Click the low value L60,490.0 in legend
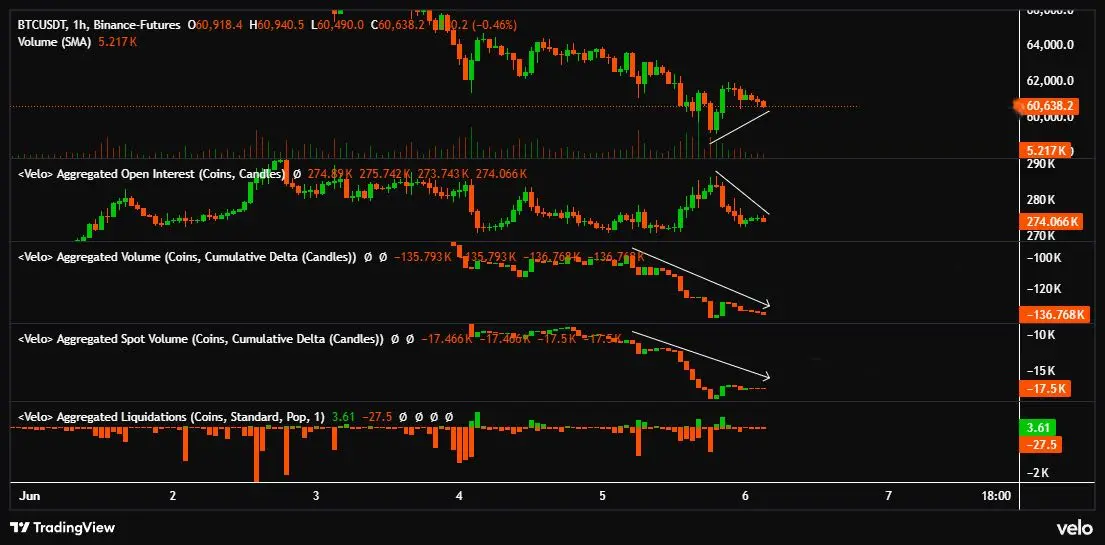 (337, 25)
